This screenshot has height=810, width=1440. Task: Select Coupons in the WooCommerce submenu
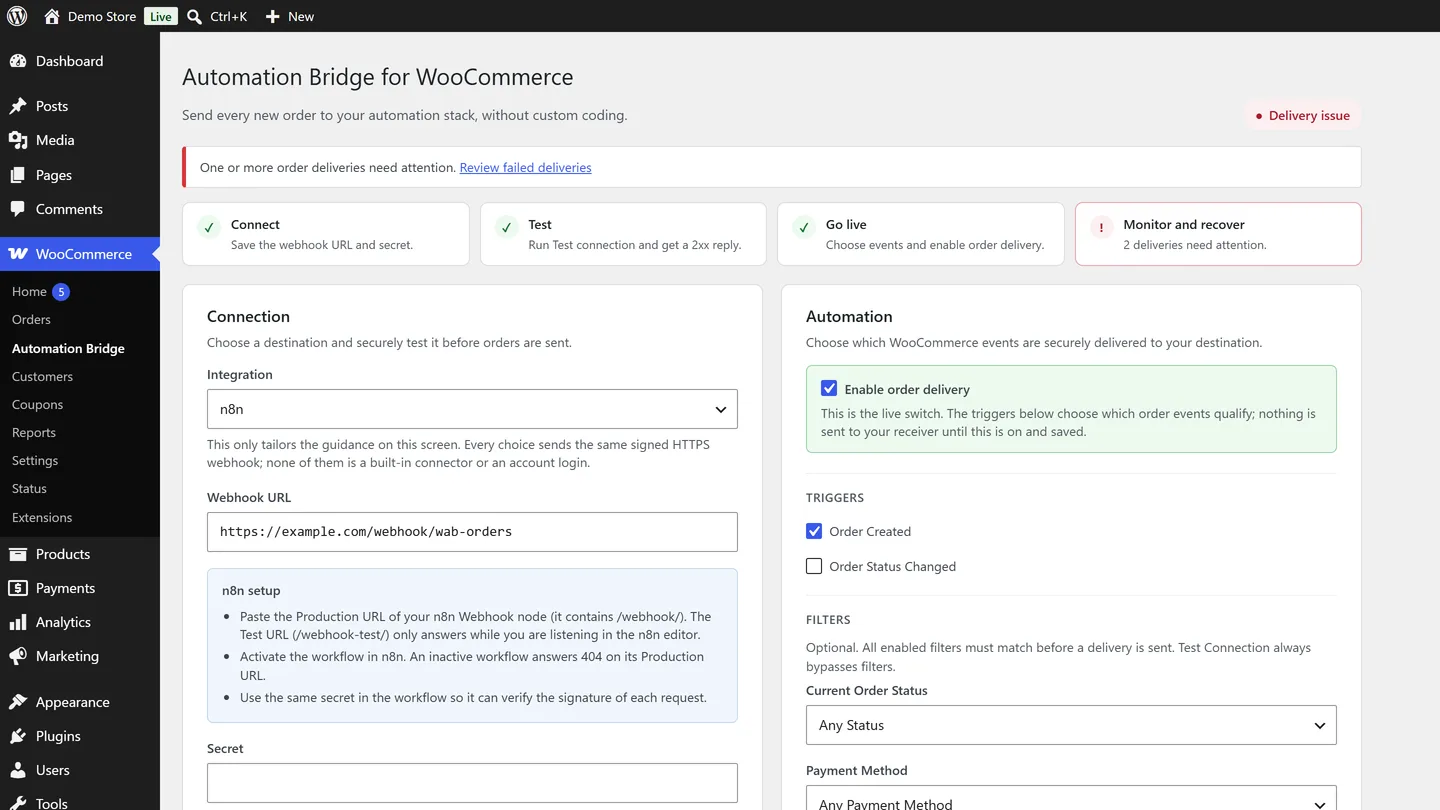coord(37,404)
